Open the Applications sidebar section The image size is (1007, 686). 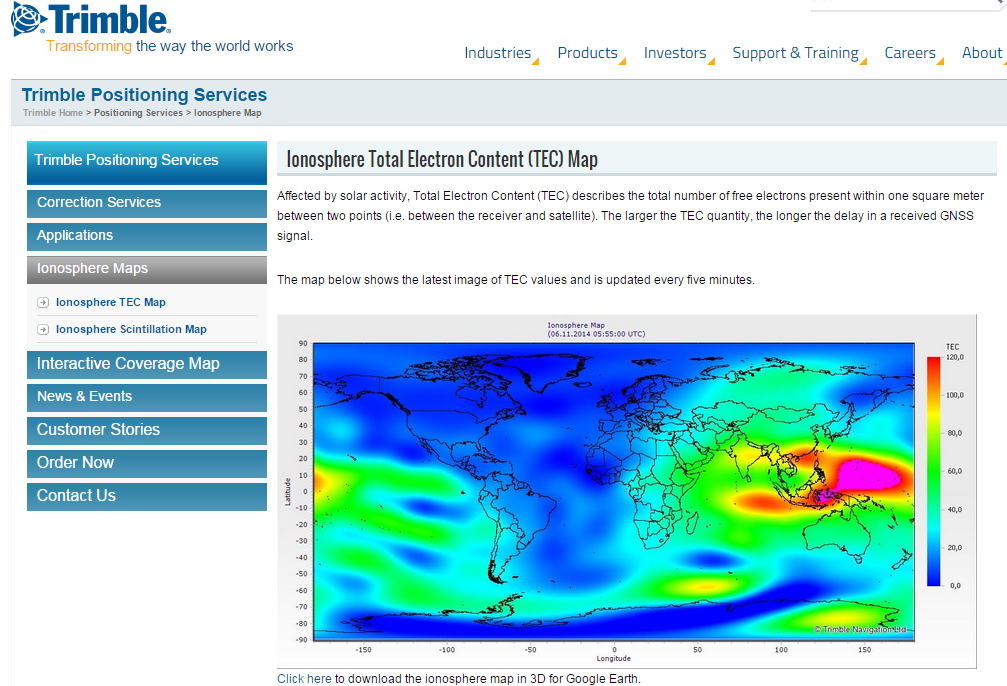click(x=75, y=235)
